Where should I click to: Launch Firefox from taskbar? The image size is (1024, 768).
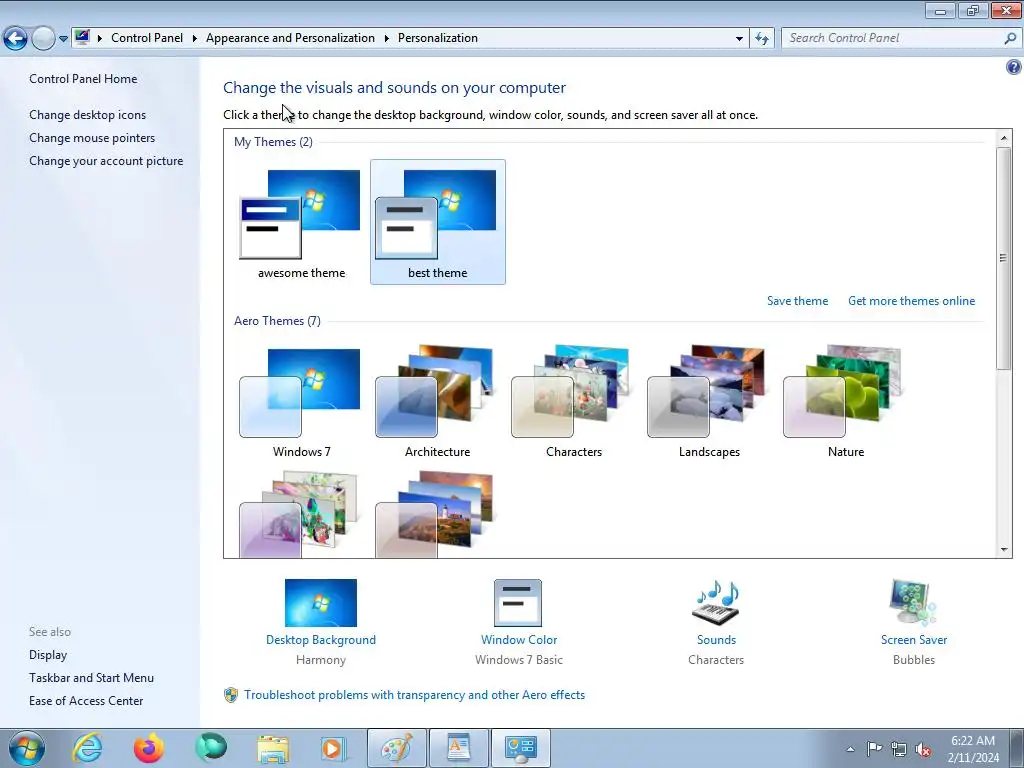click(x=149, y=748)
